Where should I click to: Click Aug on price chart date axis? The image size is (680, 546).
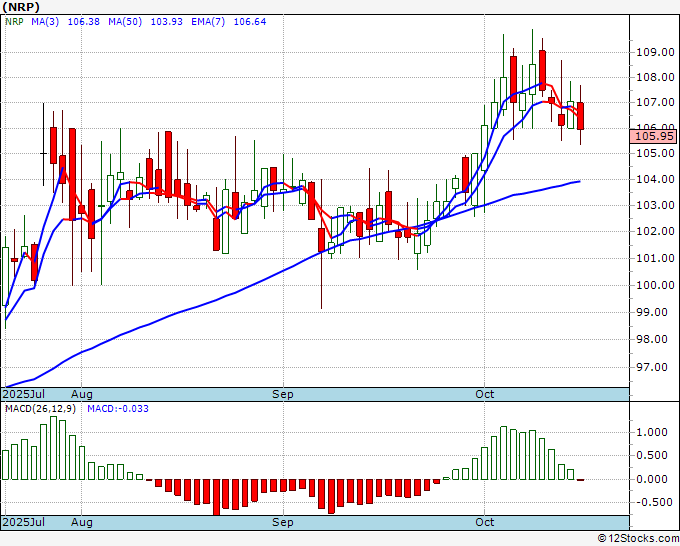pyautogui.click(x=82, y=394)
